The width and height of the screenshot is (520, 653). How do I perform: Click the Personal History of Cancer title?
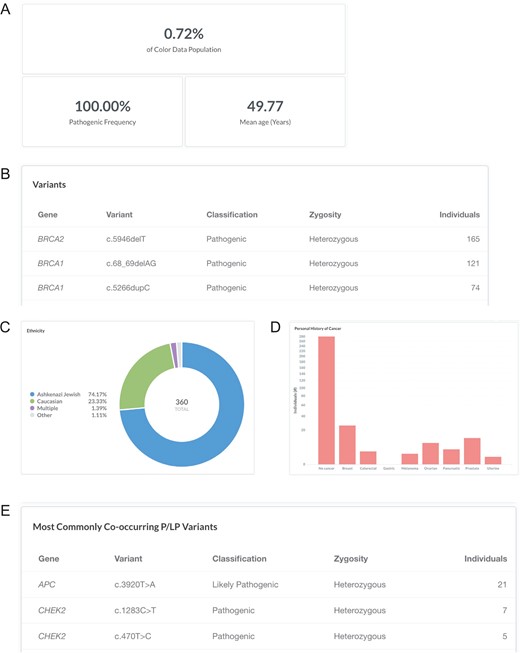(318, 329)
